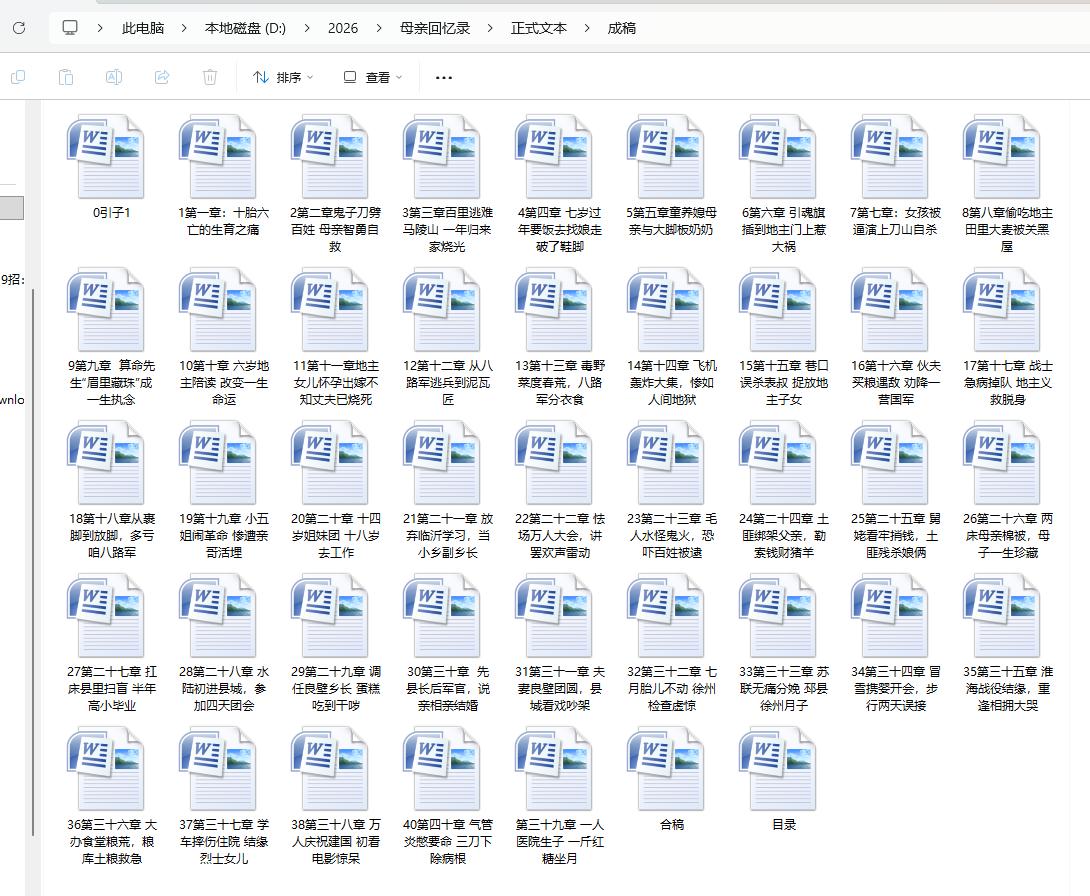This screenshot has height=896, width=1090.
Task: Expand chevron after 母亲回忆录 in breadcrumb
Action: click(x=490, y=28)
